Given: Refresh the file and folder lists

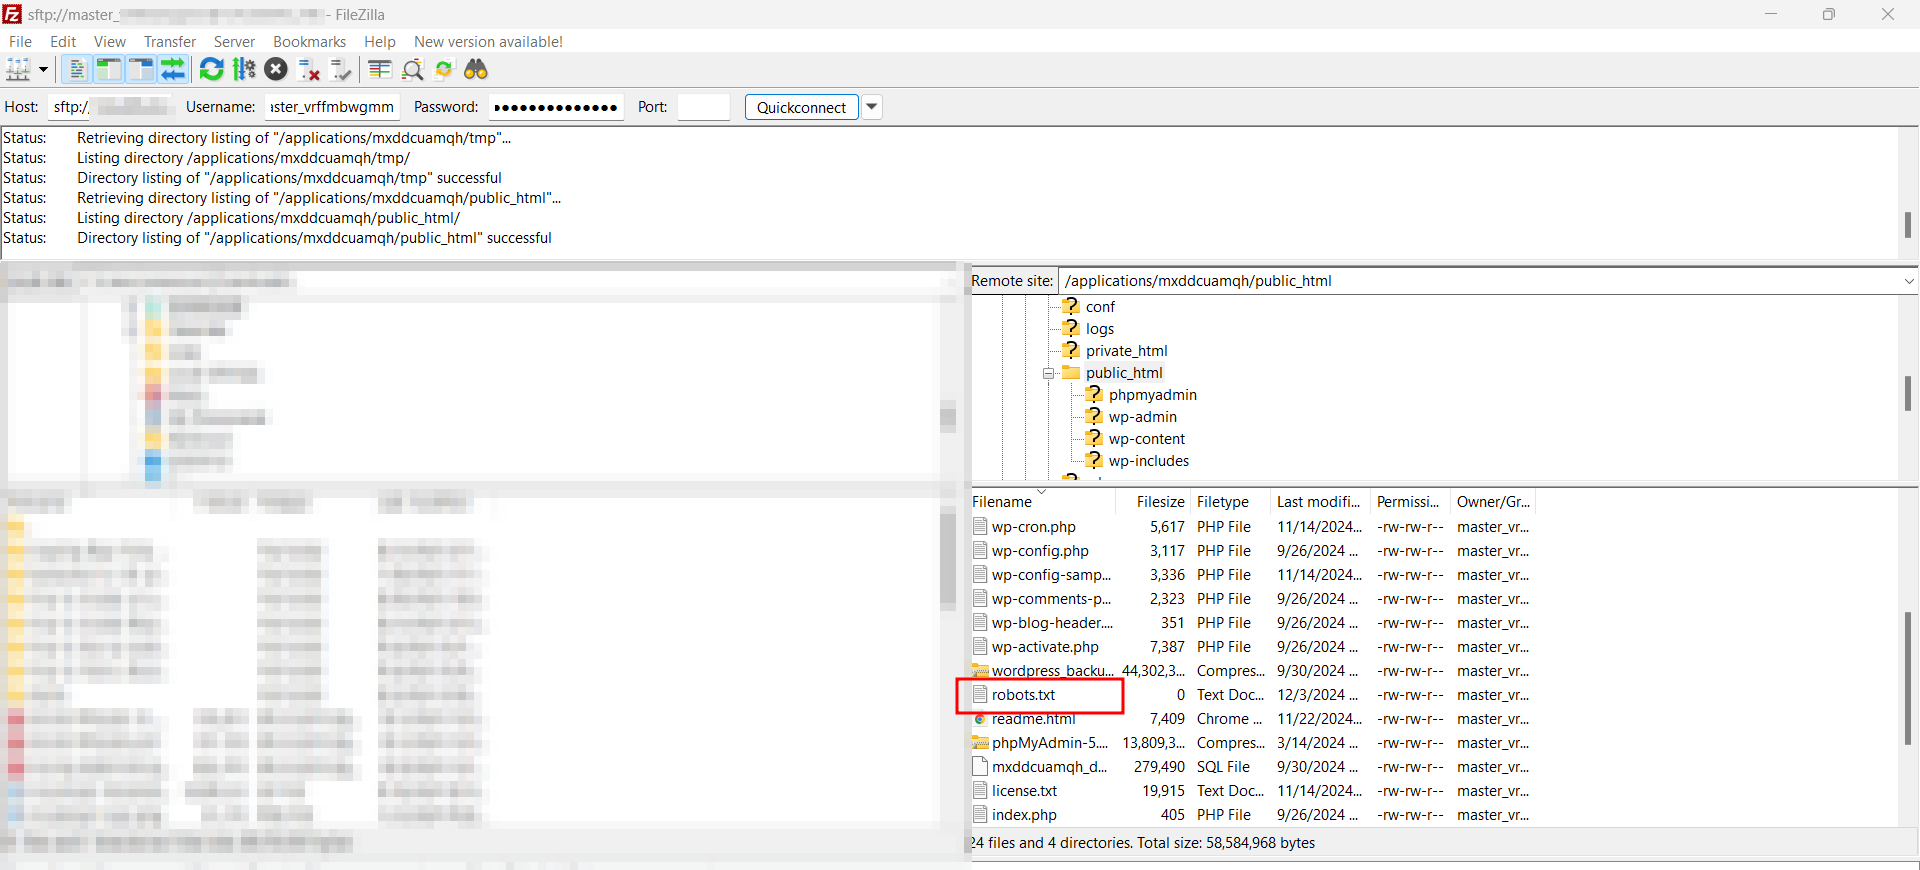Looking at the screenshot, I should point(211,69).
